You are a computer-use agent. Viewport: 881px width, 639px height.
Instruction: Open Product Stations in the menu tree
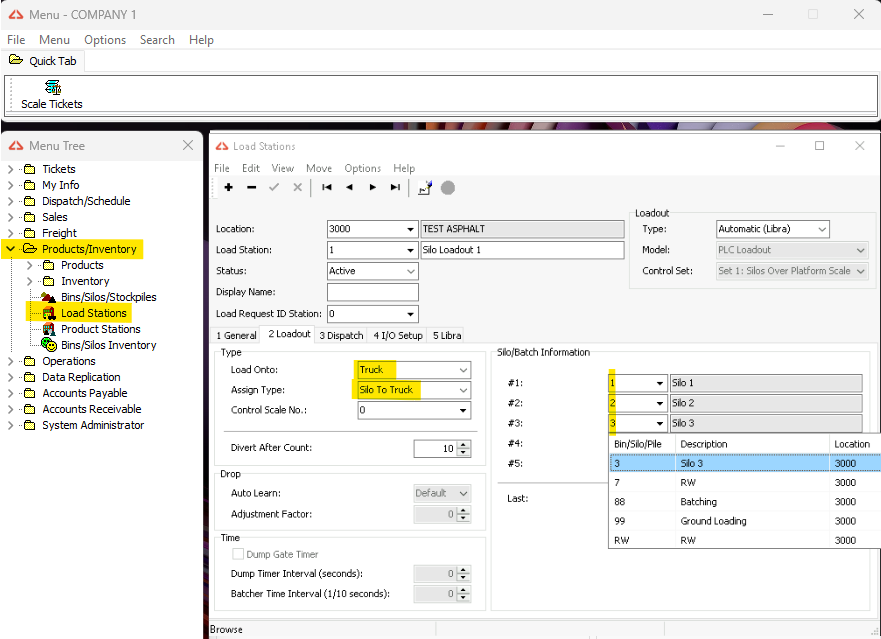click(x=101, y=329)
